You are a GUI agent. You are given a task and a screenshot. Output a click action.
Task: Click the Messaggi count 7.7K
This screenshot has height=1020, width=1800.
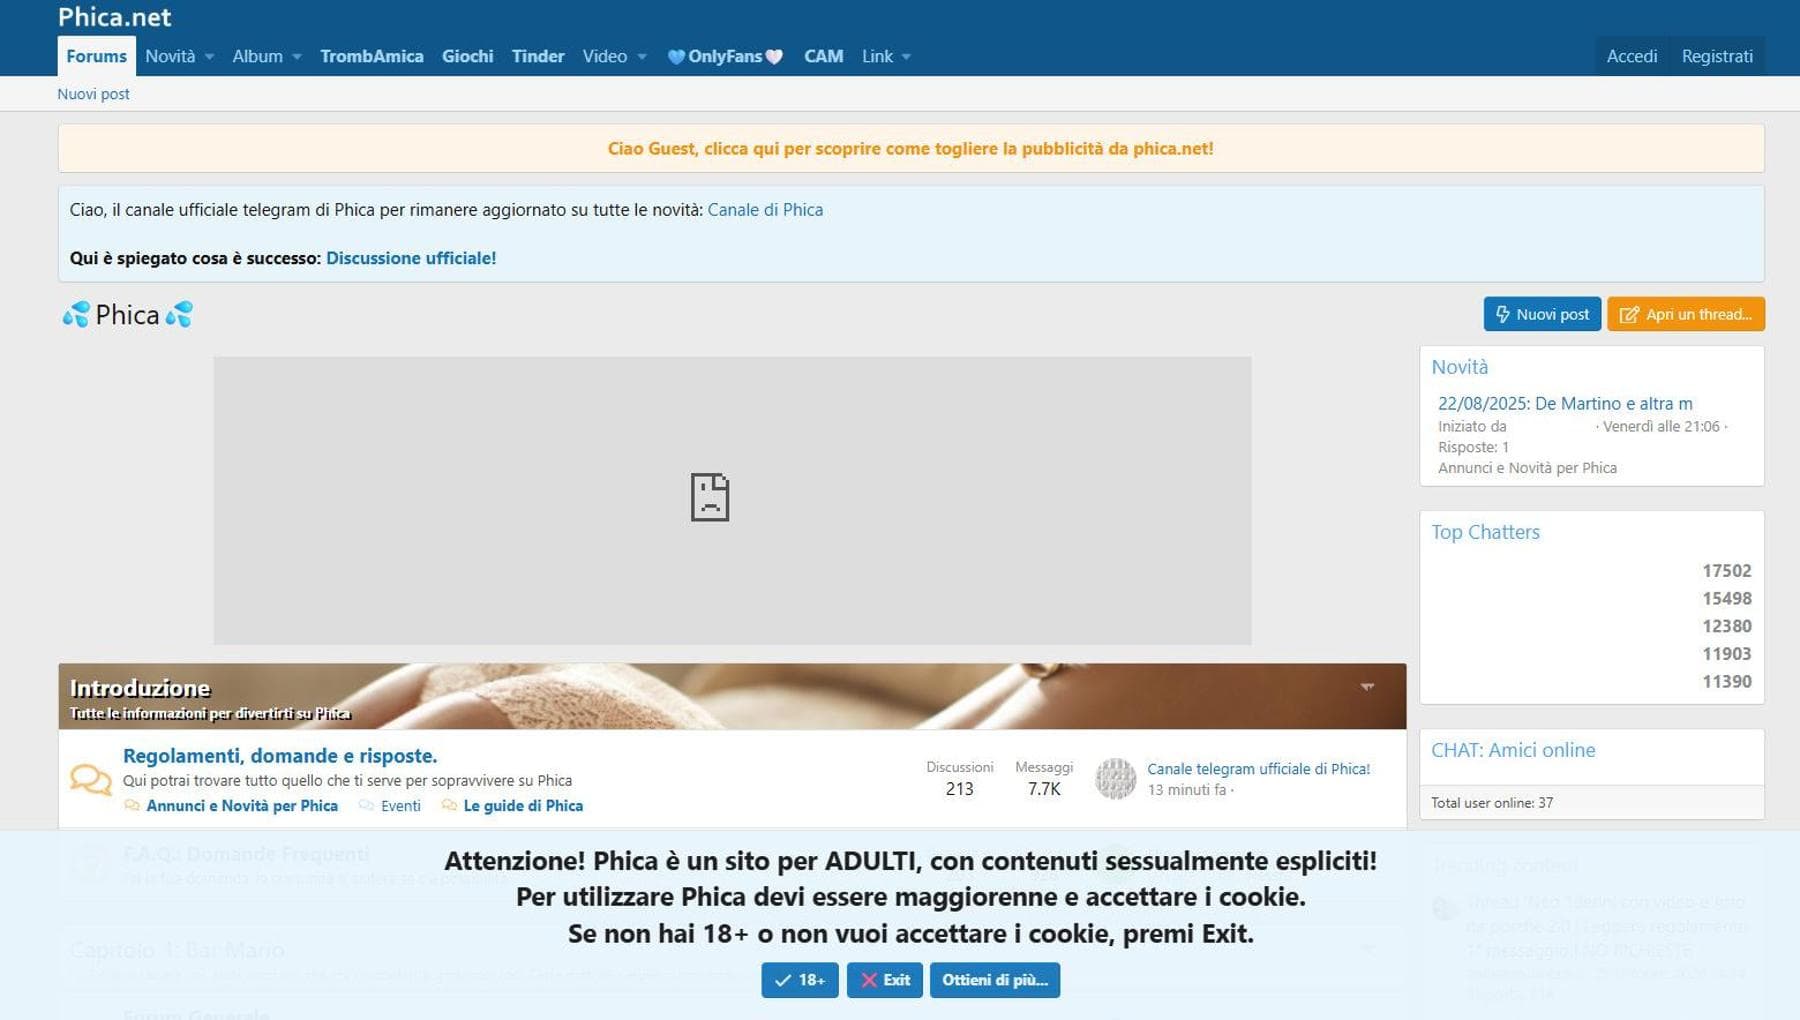(1044, 789)
